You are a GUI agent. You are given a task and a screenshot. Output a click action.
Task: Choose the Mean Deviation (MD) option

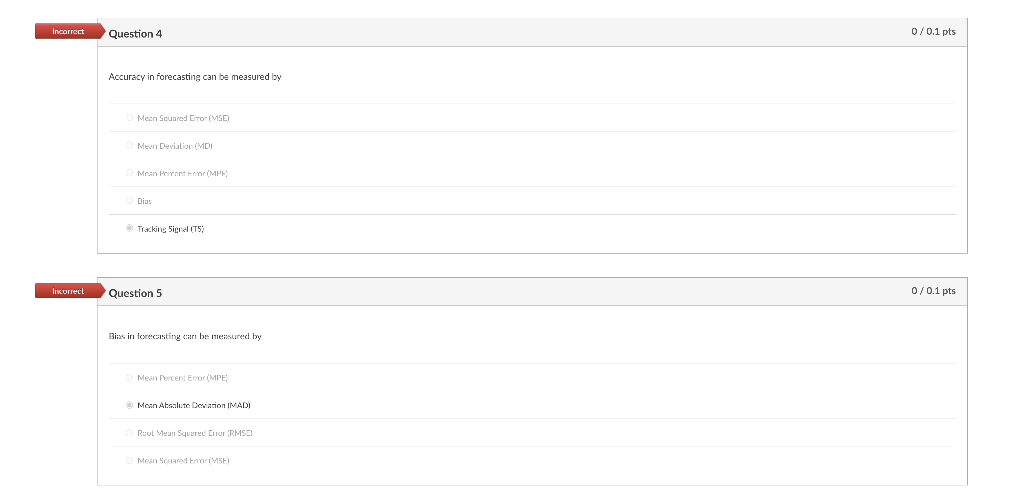point(129,146)
